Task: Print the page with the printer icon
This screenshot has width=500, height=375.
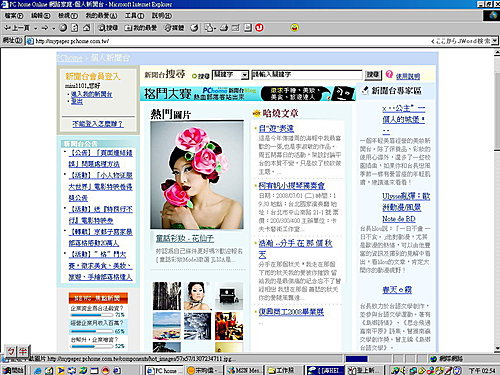Action: [x=224, y=28]
